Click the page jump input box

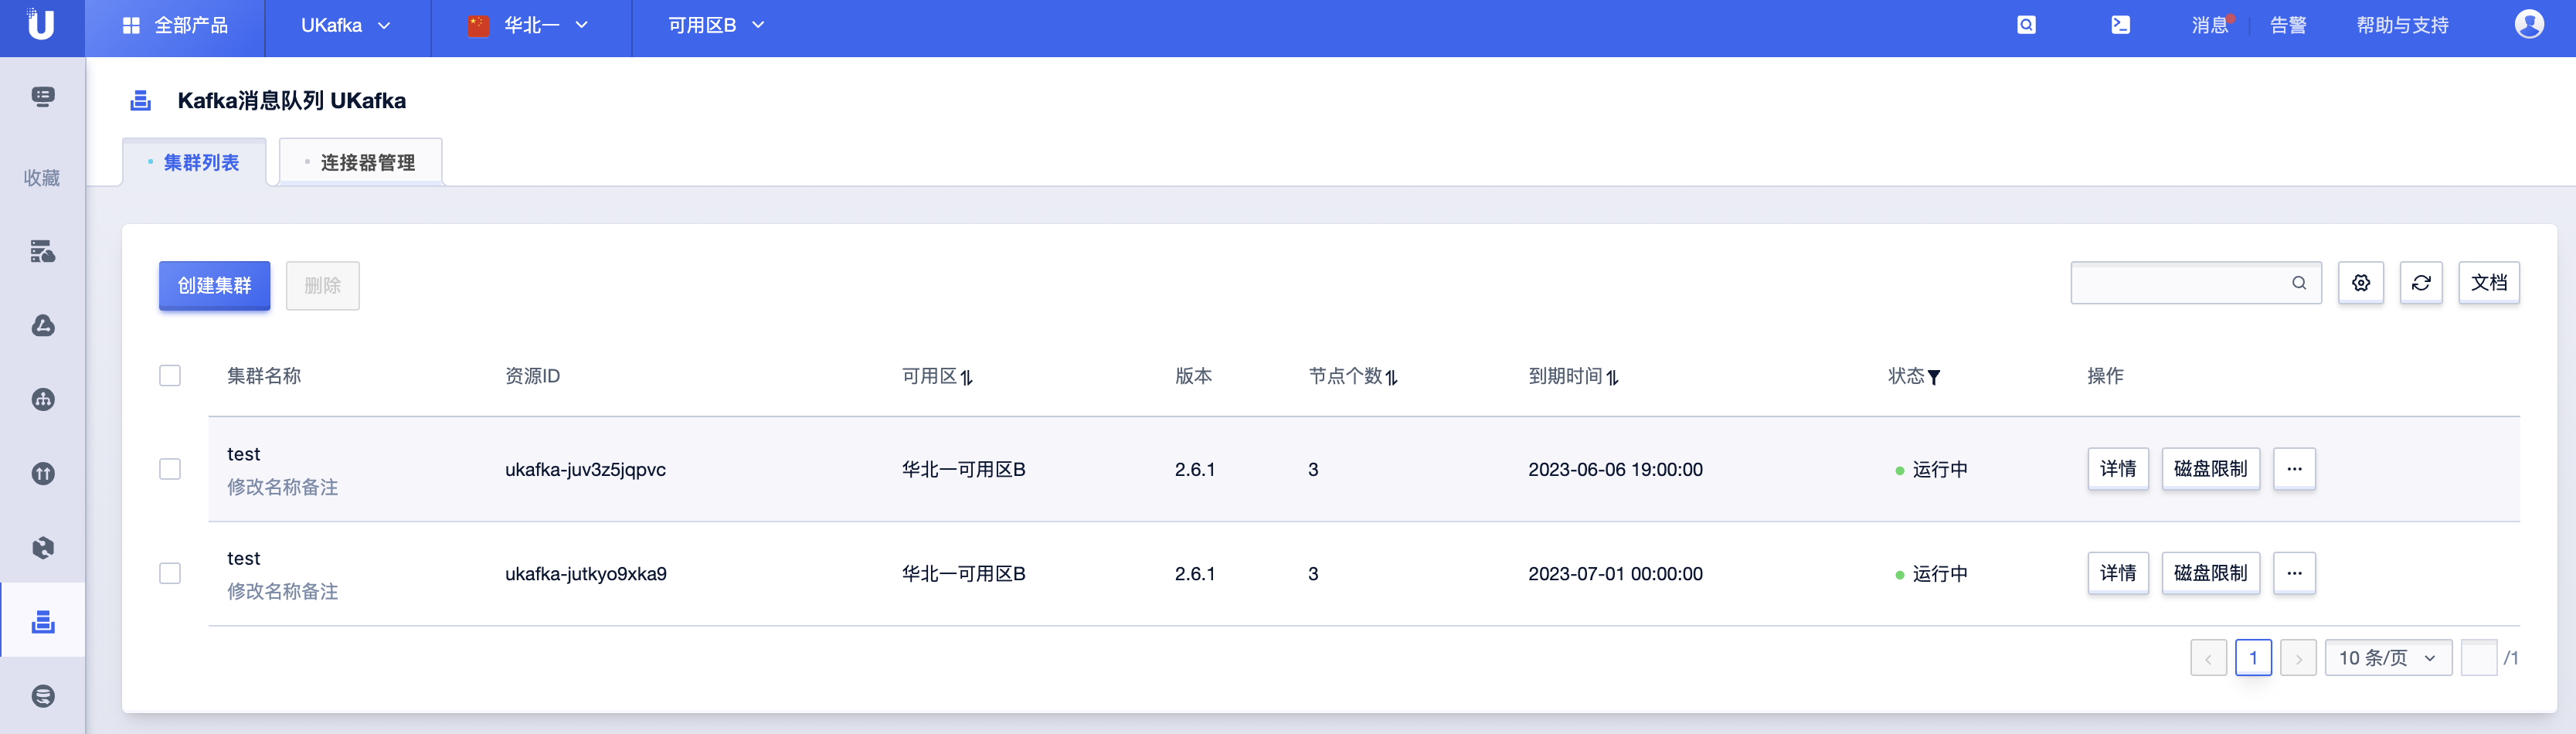click(2479, 657)
